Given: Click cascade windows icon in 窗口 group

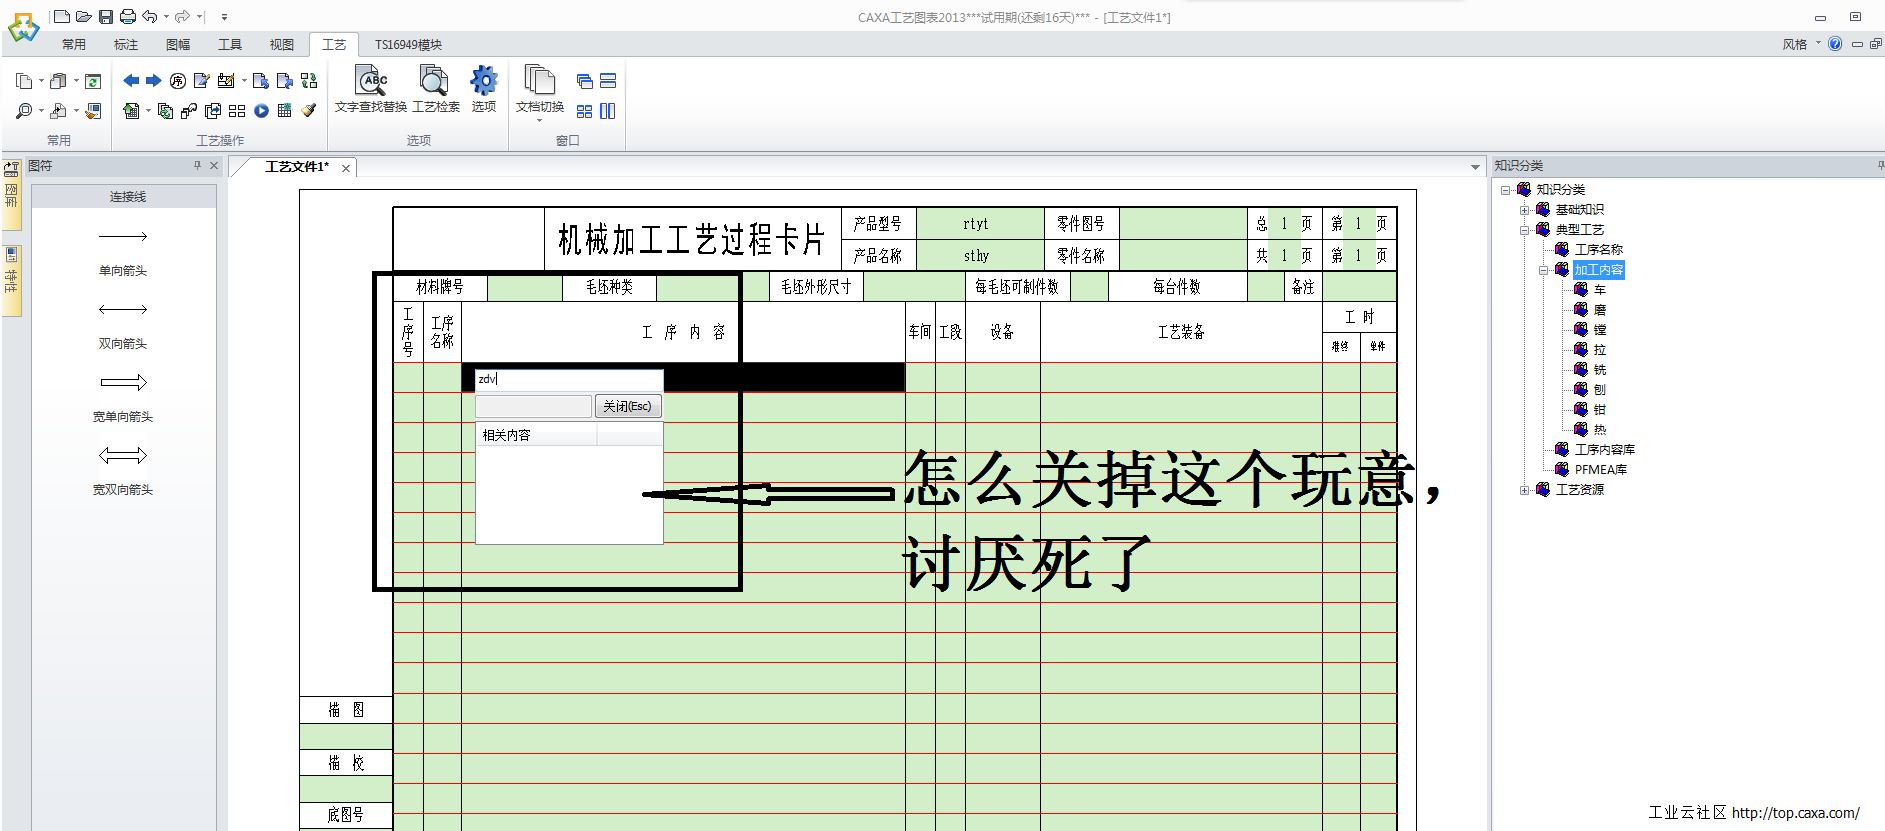Looking at the screenshot, I should pyautogui.click(x=585, y=81).
